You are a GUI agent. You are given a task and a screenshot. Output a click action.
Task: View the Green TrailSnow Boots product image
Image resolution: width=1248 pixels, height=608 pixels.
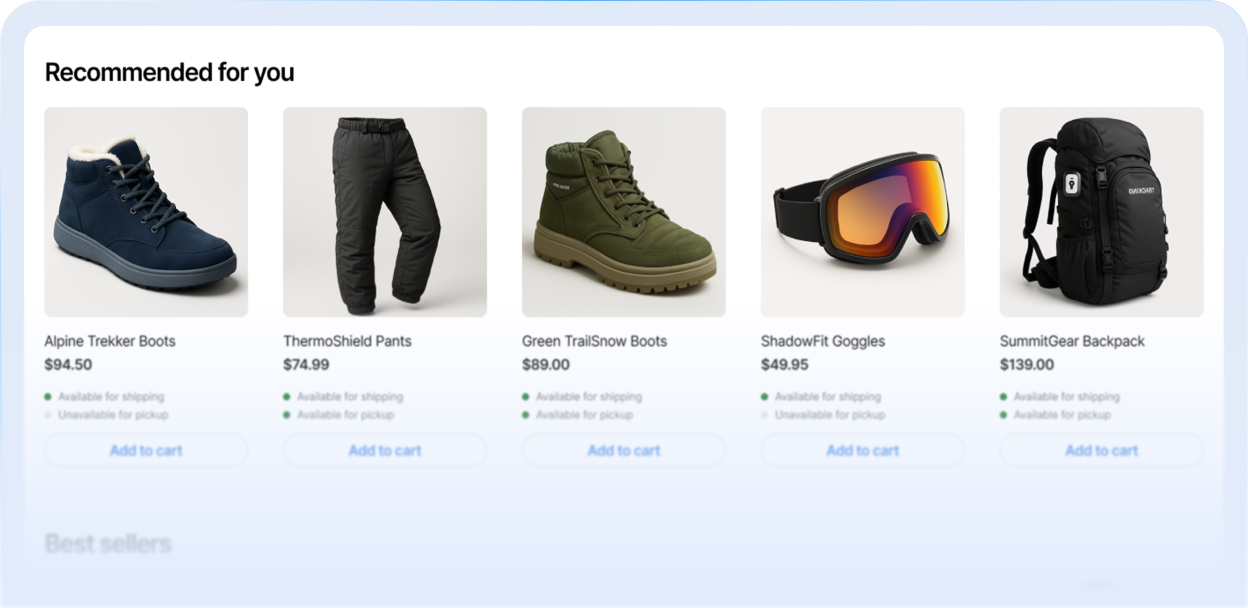(x=624, y=212)
